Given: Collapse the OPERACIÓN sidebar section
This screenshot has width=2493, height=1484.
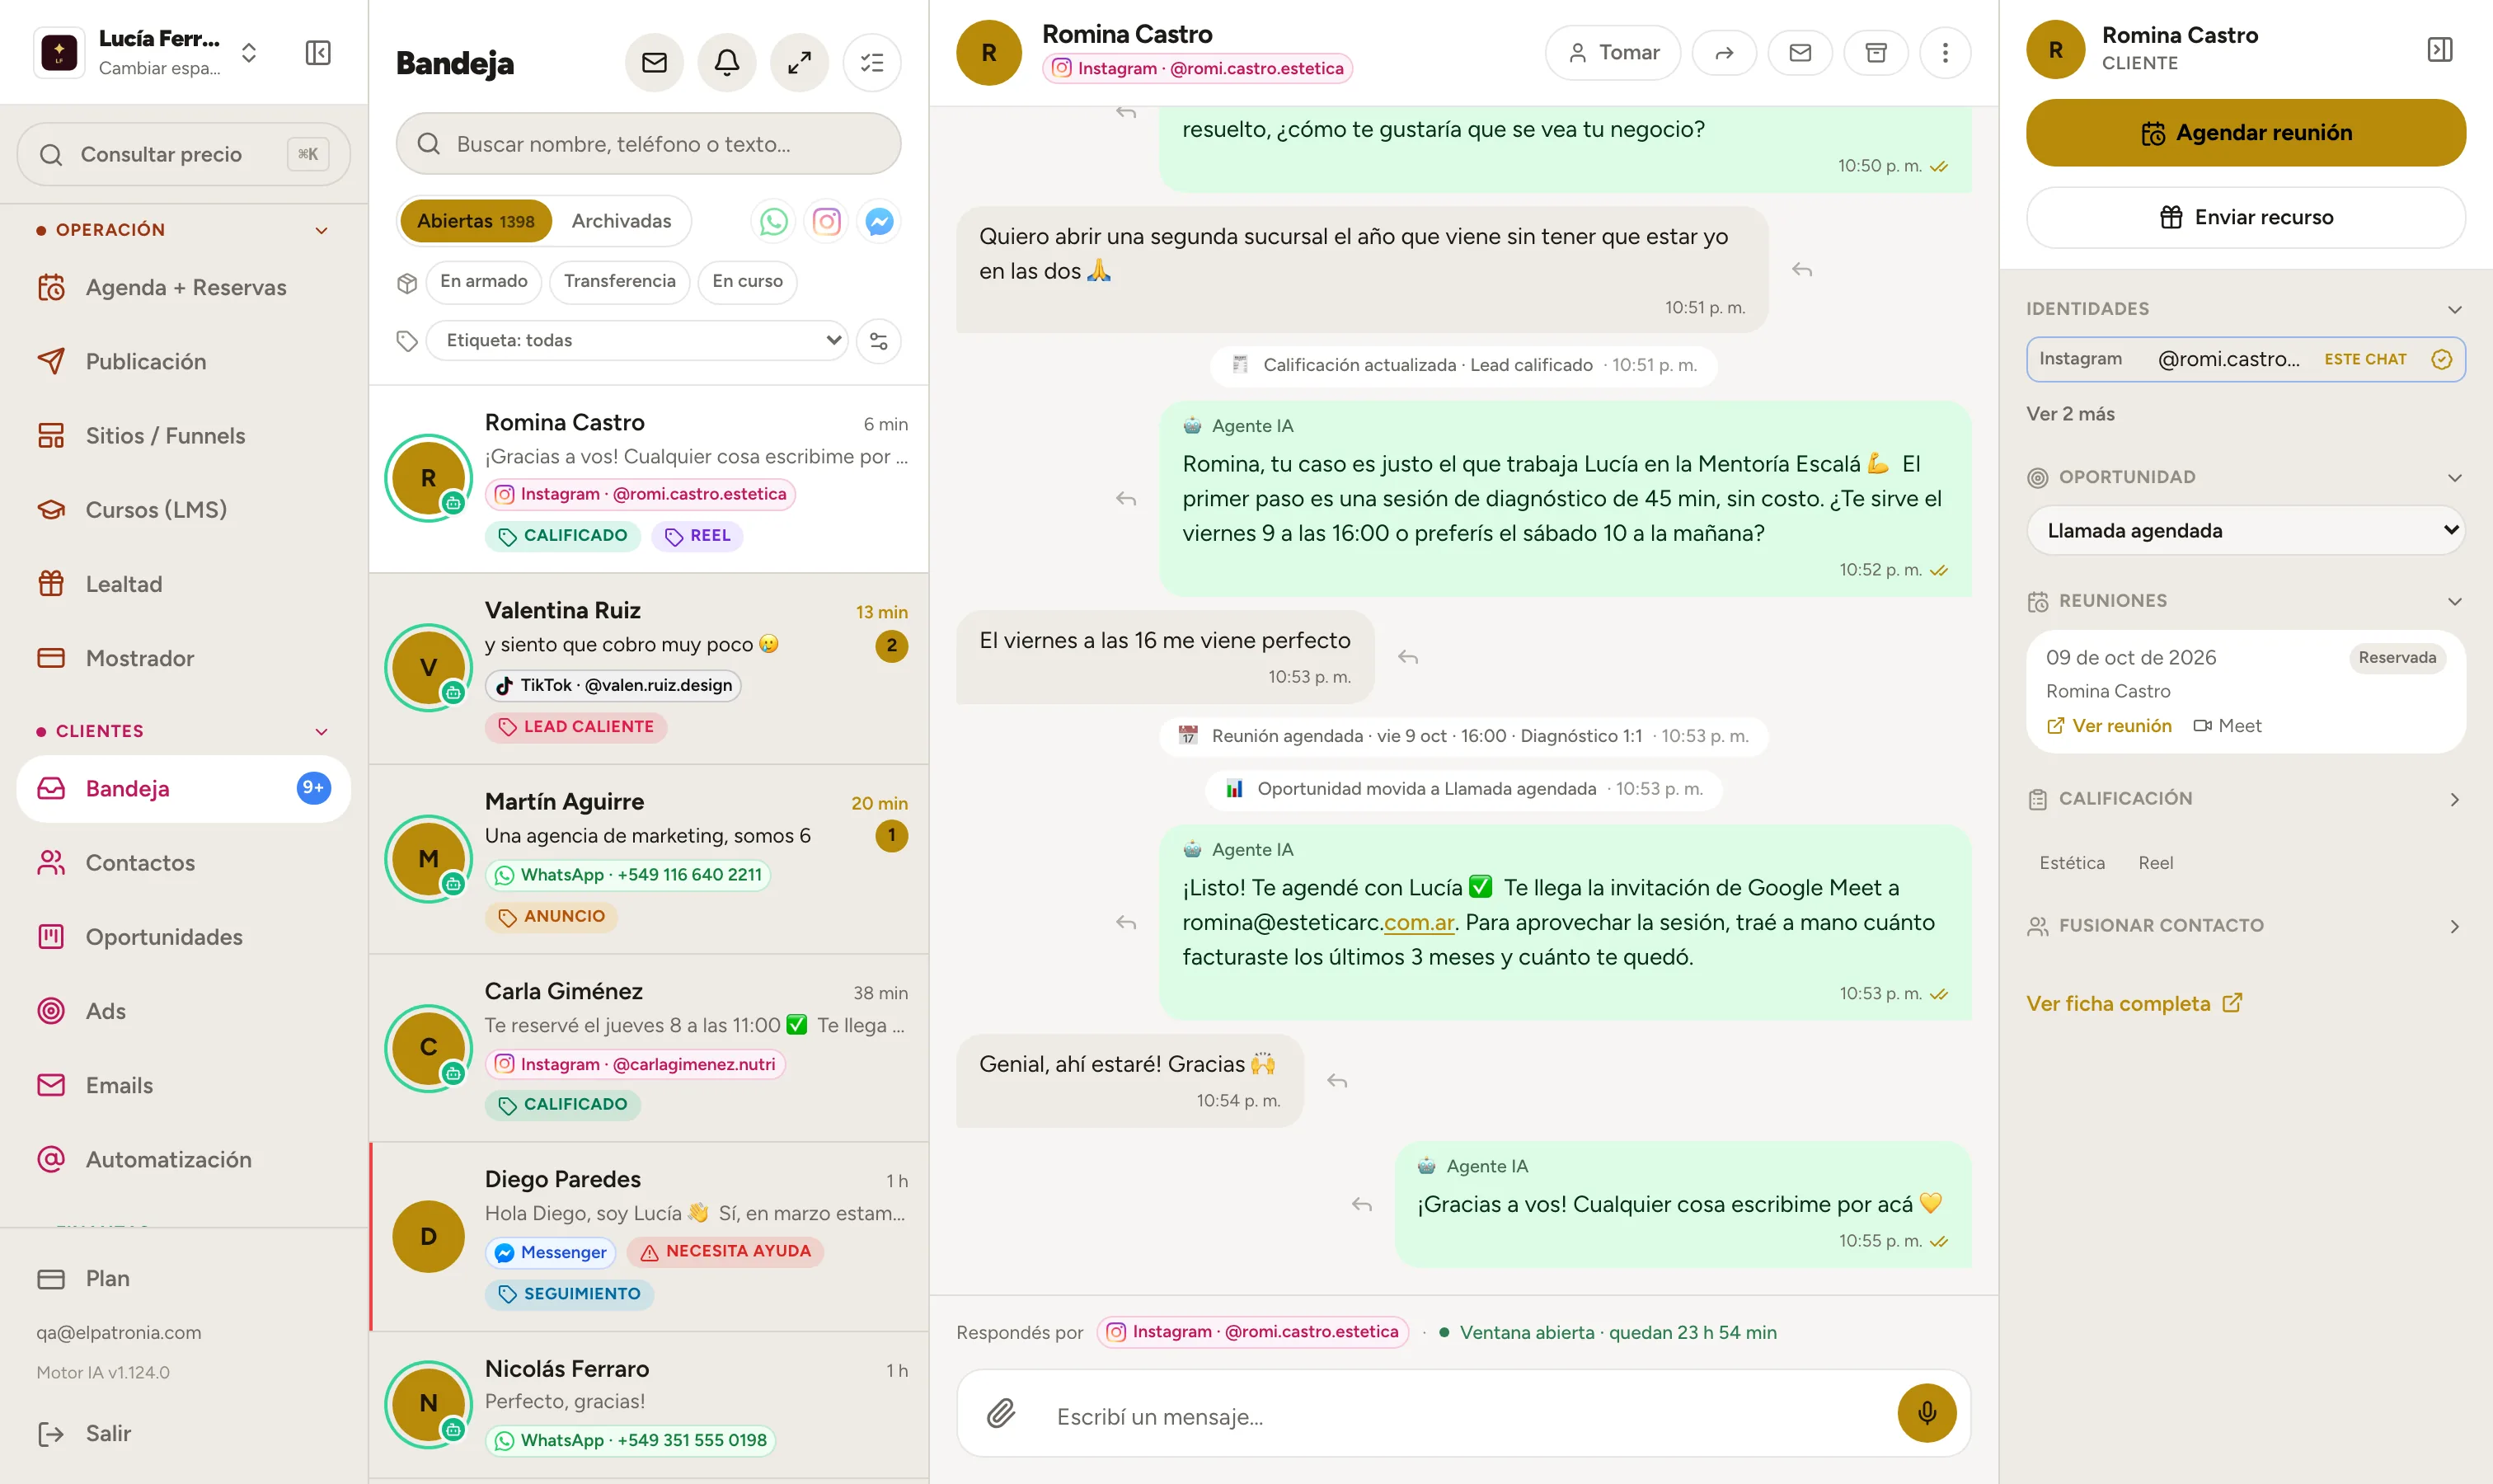Looking at the screenshot, I should tap(321, 230).
